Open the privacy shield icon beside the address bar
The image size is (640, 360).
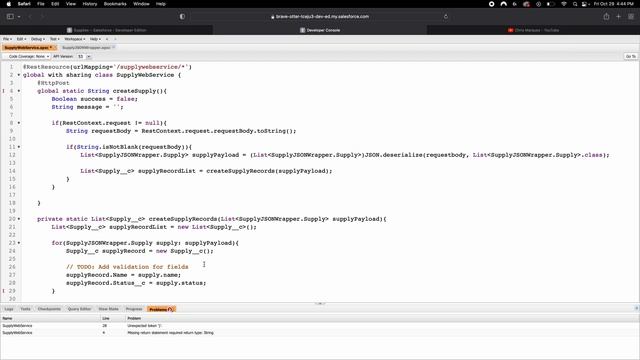tap(182, 16)
